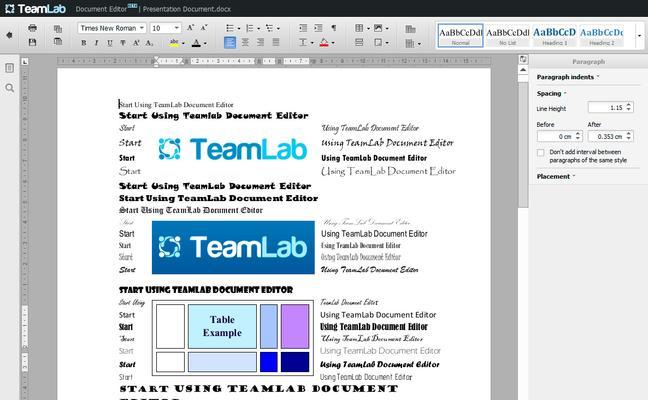Click the insert table icon
Image resolution: width=648 pixels, height=400 pixels.
(x=359, y=28)
